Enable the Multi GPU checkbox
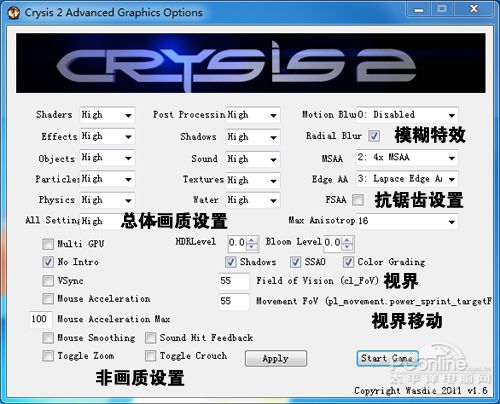500x404 pixels. coord(48,244)
